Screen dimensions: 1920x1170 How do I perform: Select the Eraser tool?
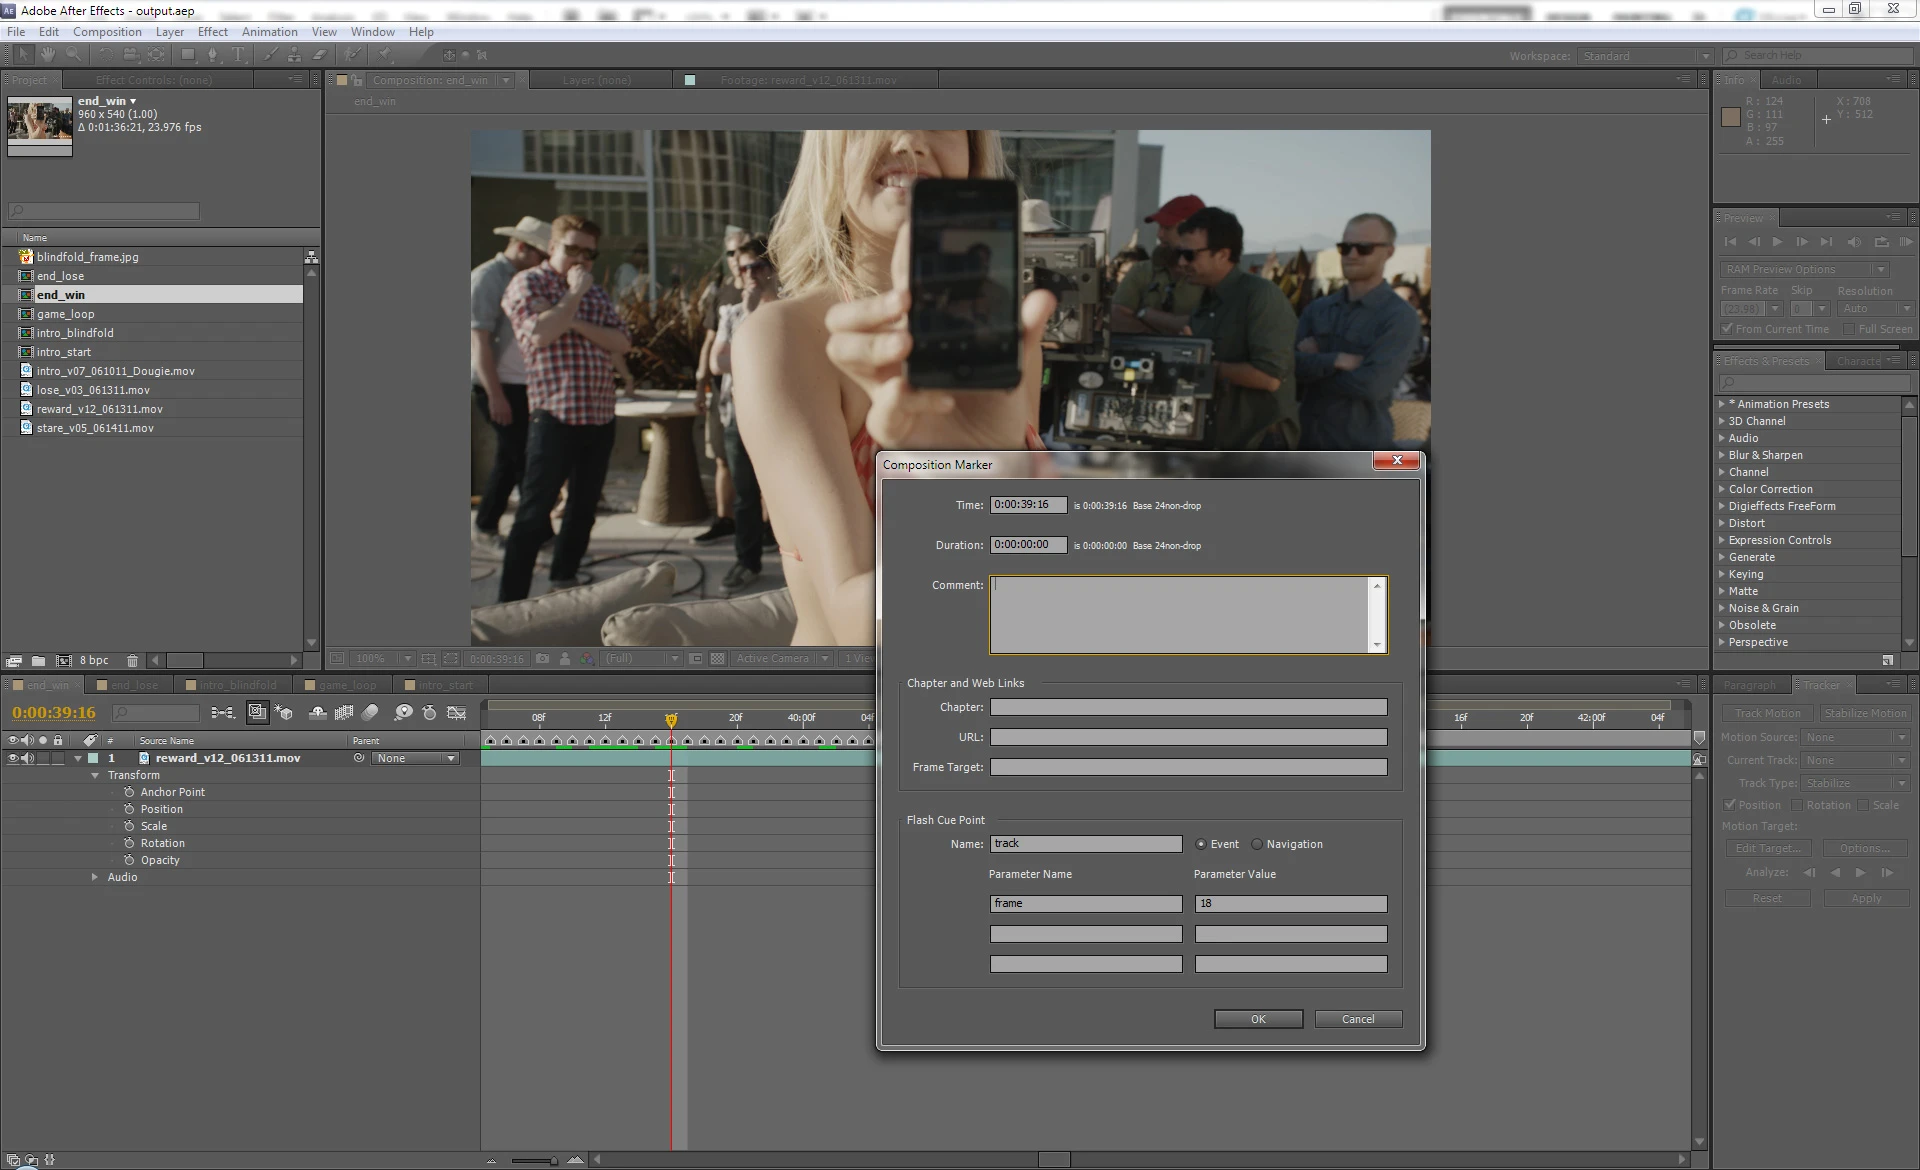[x=320, y=55]
